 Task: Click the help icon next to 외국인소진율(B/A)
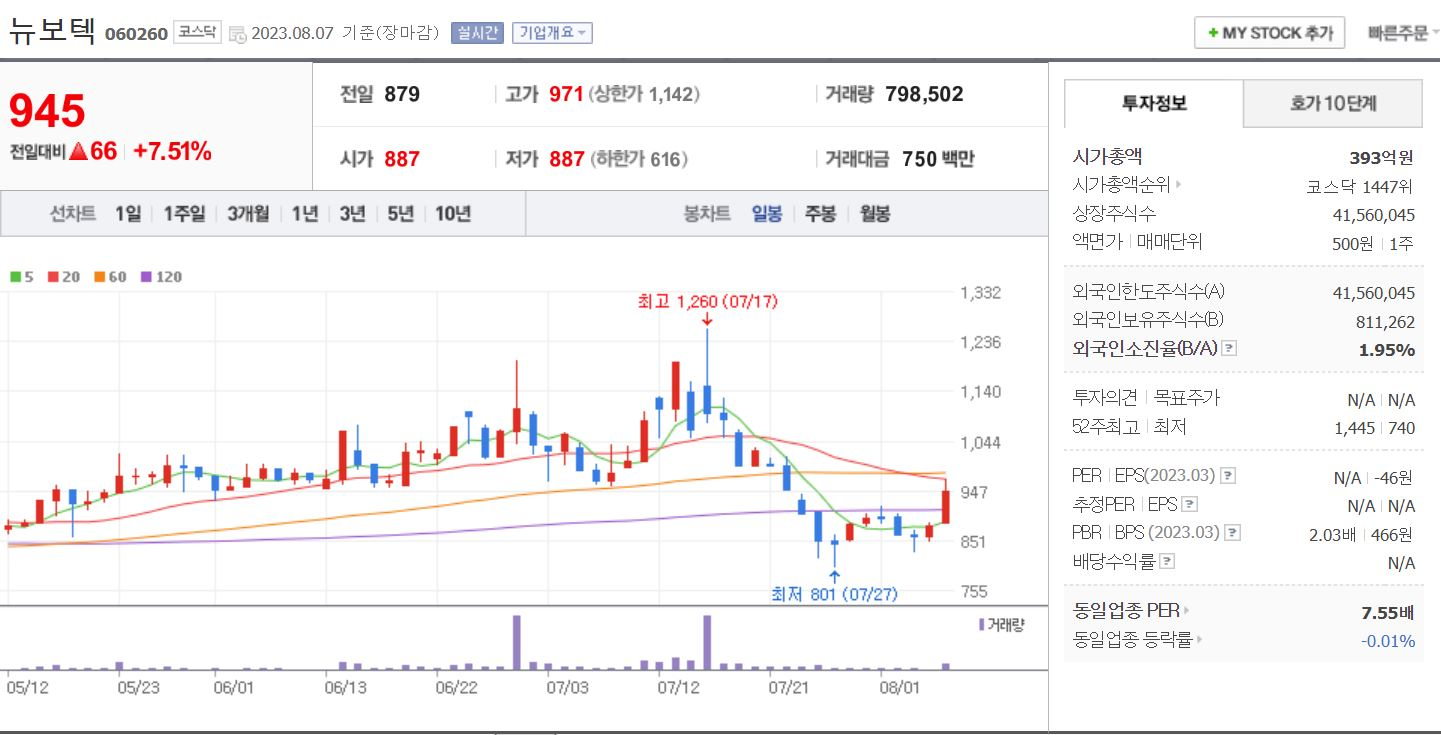[x=1230, y=349]
